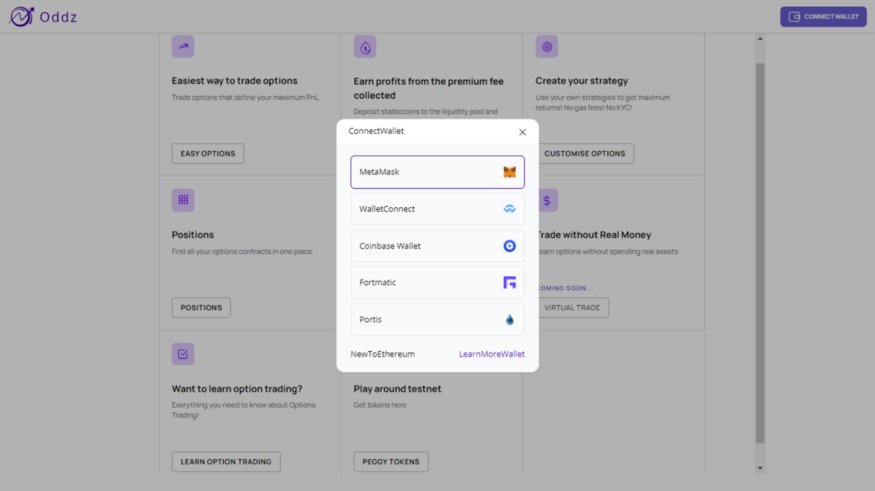This screenshot has width=875, height=491.
Task: Click the Fortmatic logo icon
Action: tap(509, 282)
